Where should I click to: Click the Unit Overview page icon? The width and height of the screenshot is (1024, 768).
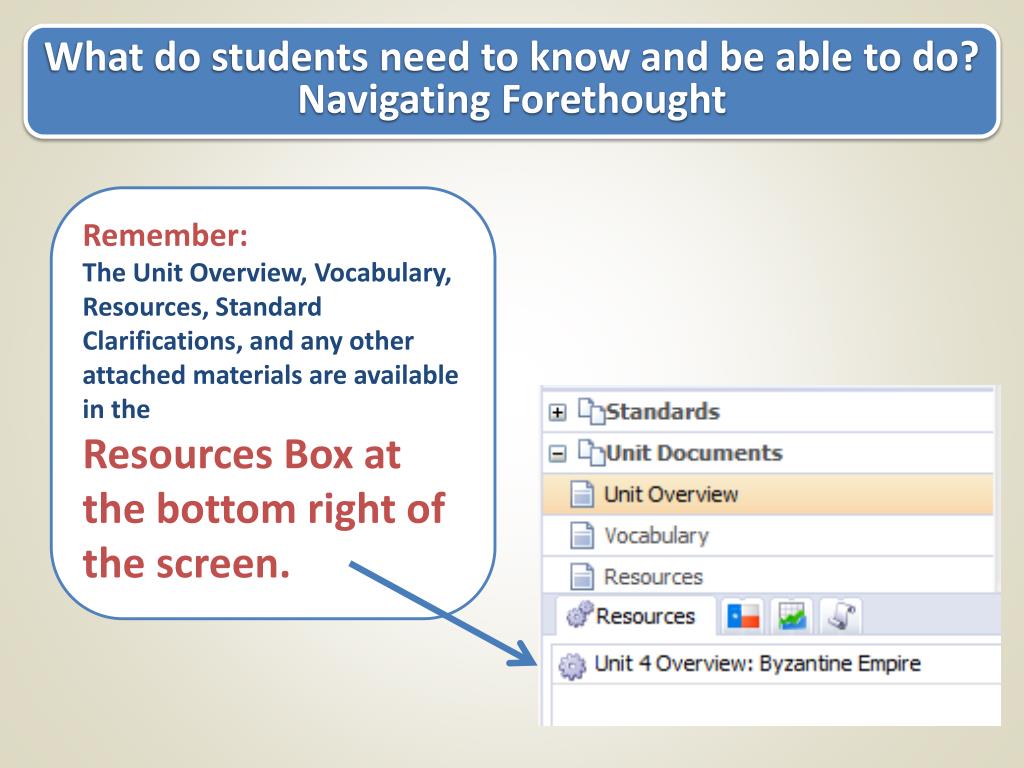582,494
